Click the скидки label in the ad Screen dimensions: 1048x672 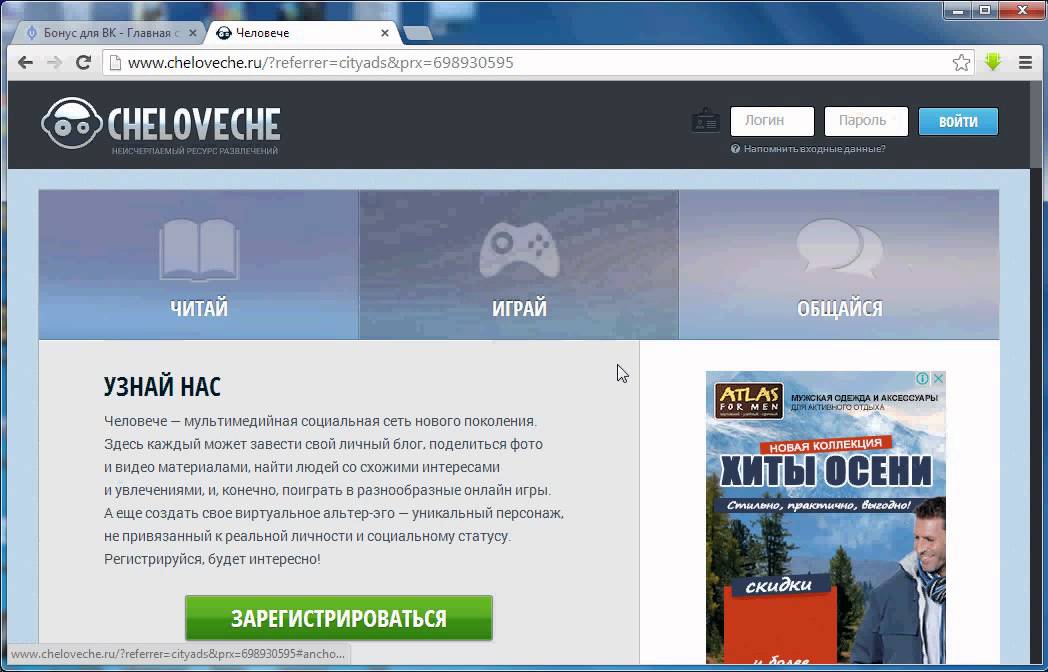[x=779, y=586]
